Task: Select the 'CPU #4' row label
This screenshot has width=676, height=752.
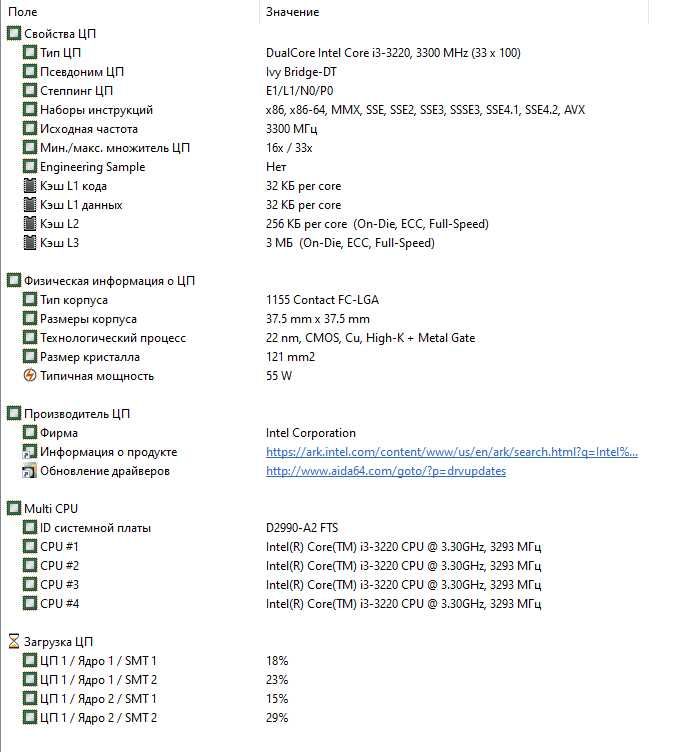Action: (59, 604)
